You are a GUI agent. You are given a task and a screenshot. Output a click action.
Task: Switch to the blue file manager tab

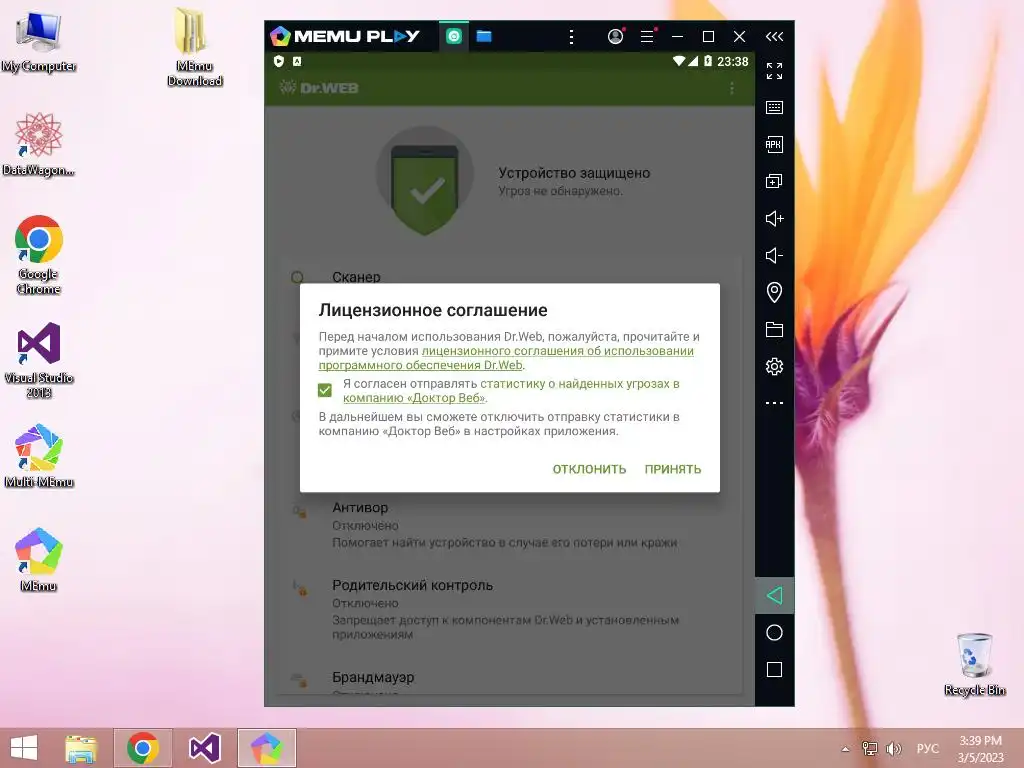point(484,36)
